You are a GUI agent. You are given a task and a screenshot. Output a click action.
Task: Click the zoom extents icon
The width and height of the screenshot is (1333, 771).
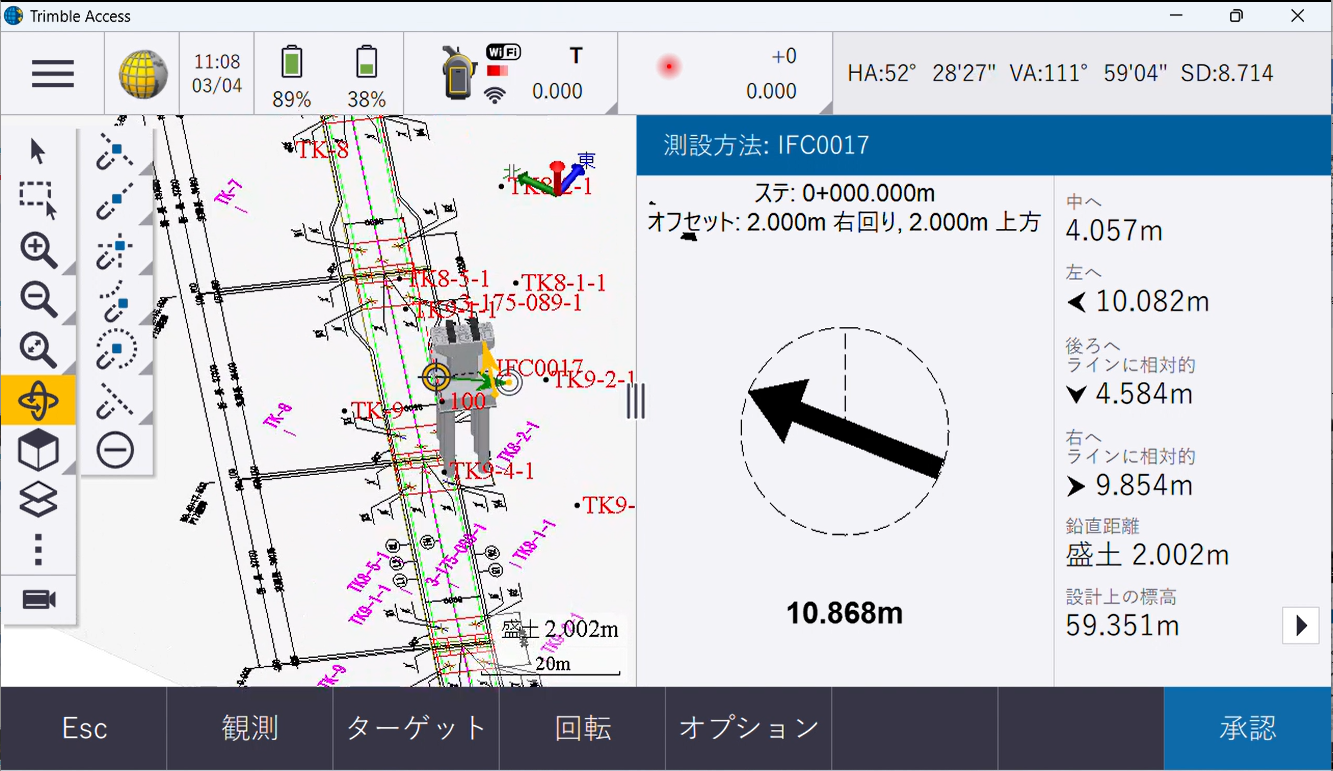pyautogui.click(x=38, y=350)
